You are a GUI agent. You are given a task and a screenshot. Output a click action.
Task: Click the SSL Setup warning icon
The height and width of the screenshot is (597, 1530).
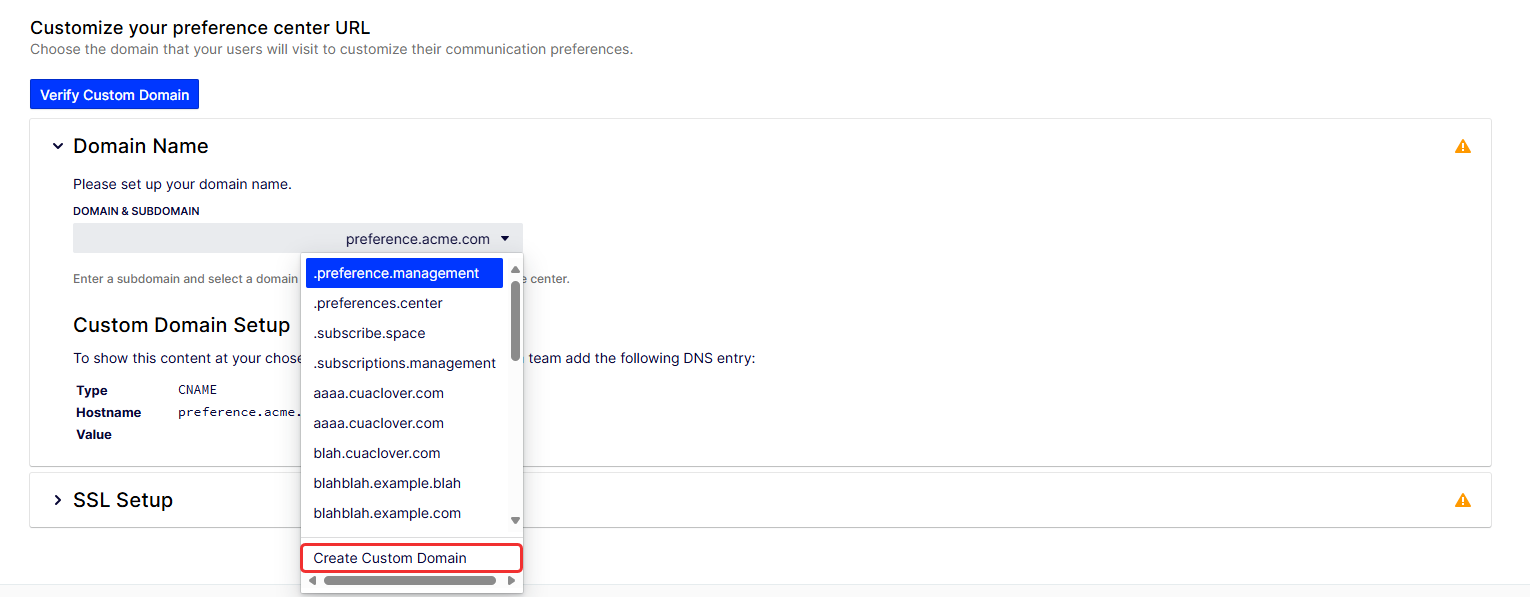(1463, 500)
